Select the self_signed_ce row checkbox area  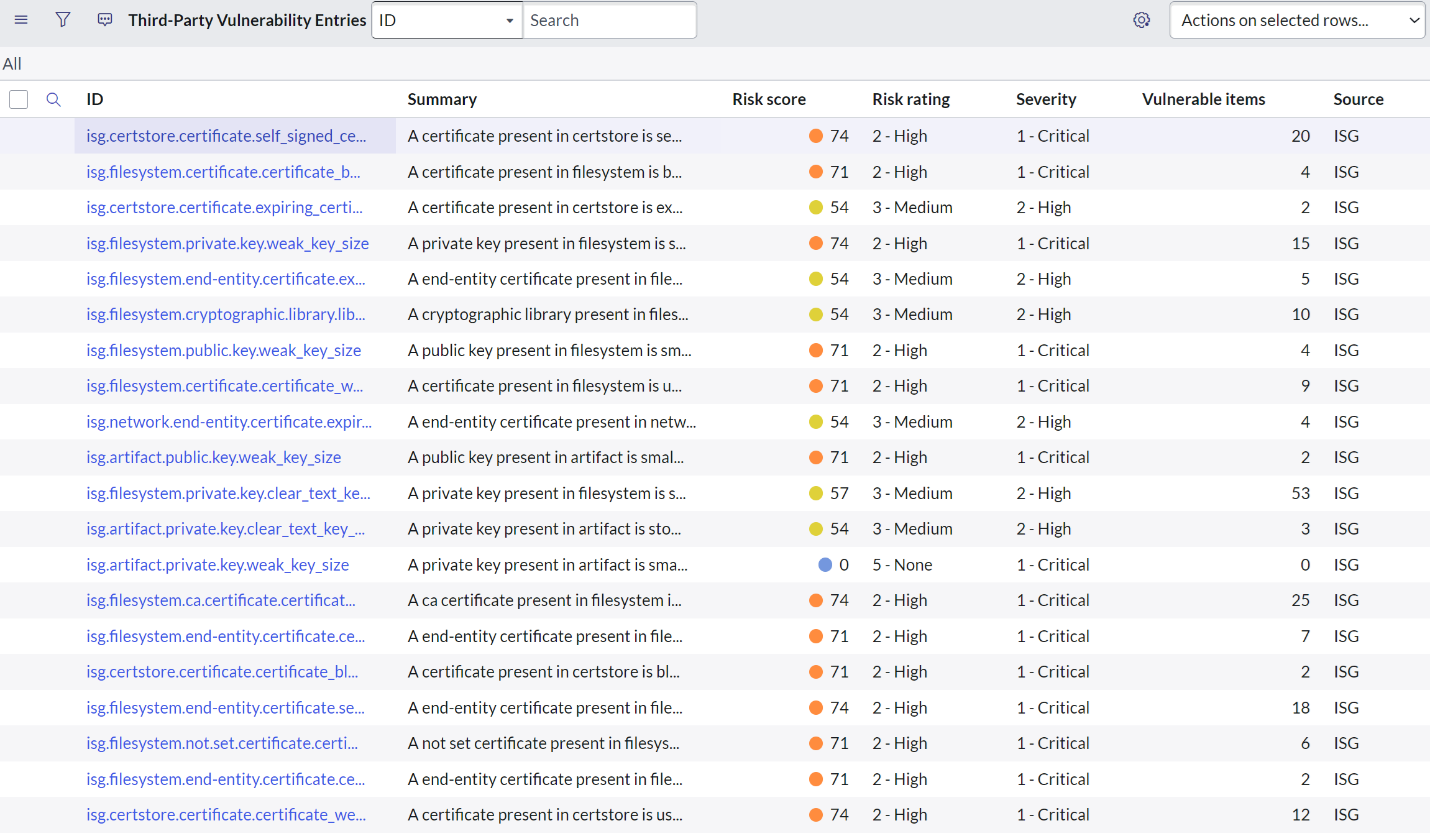click(x=16, y=136)
